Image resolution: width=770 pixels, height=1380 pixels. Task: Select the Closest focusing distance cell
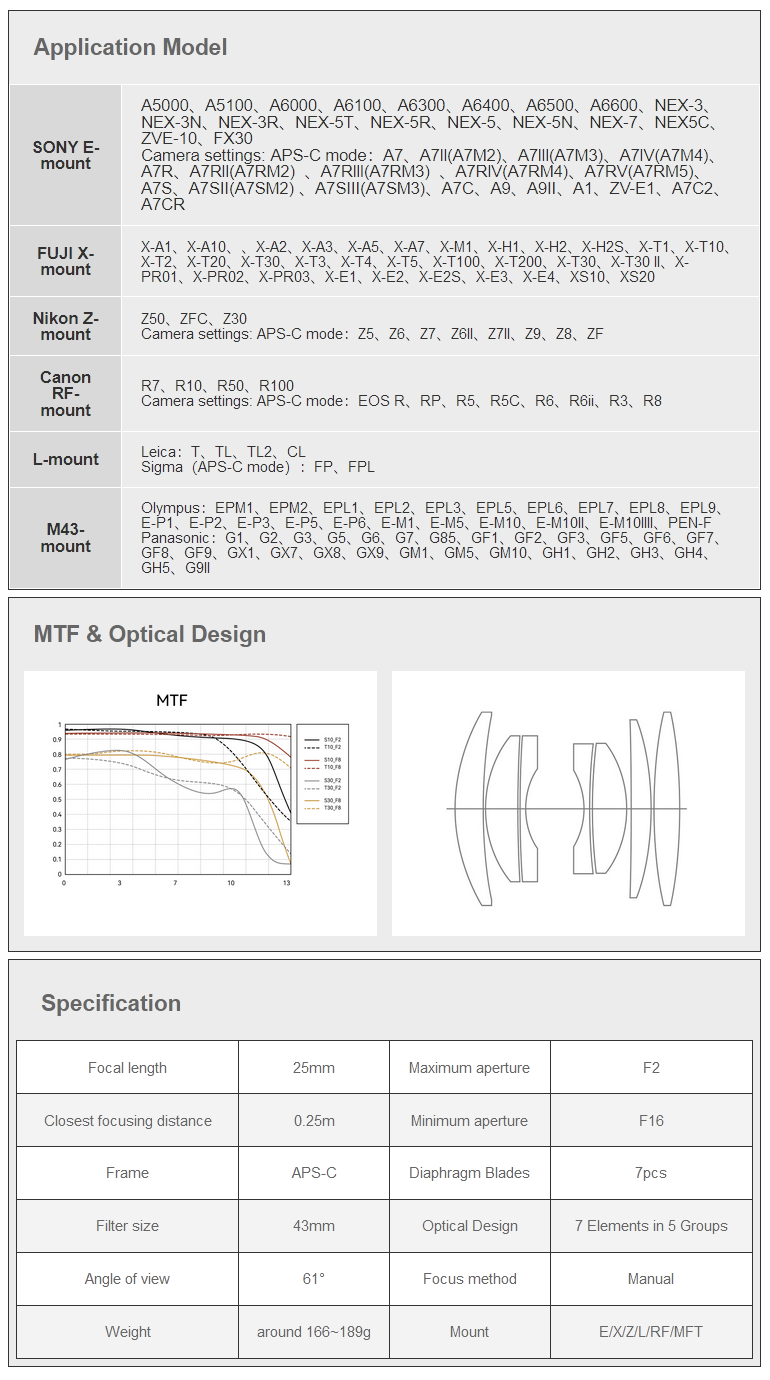pyautogui.click(x=128, y=1121)
